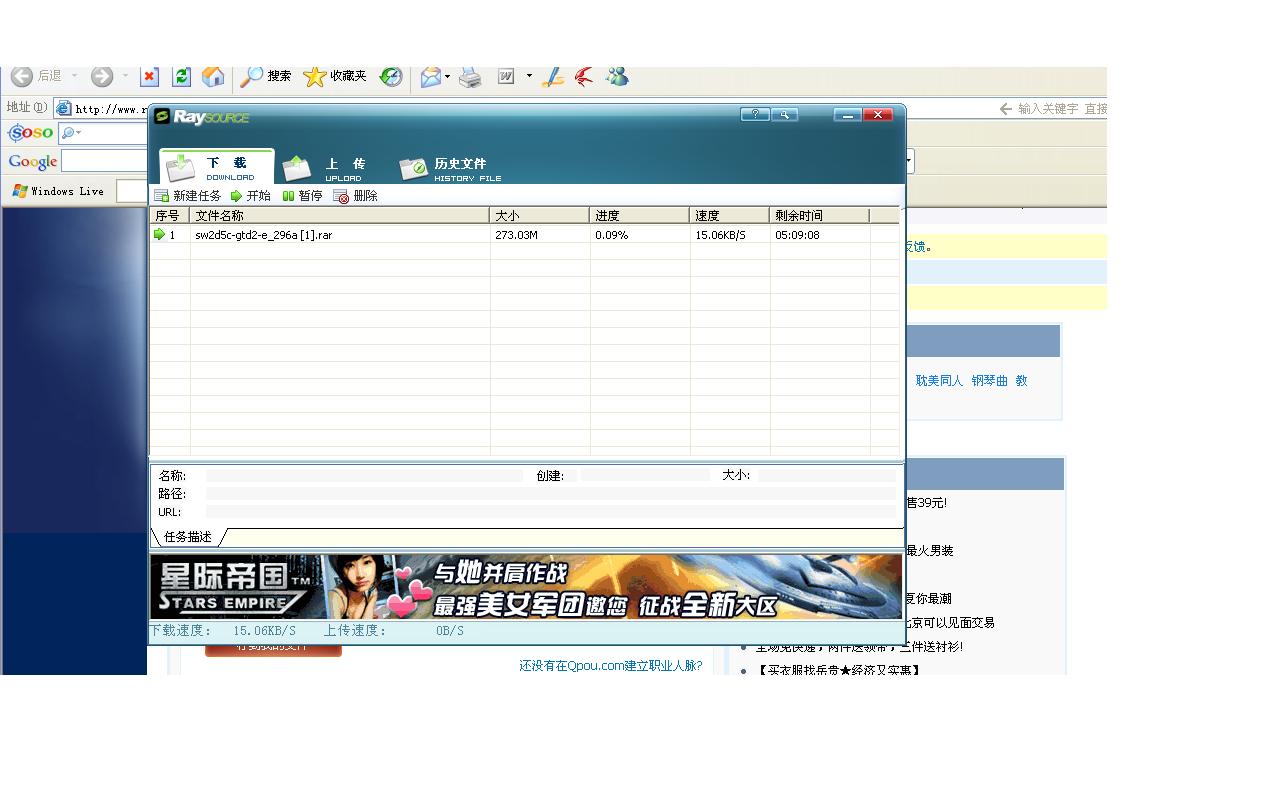Stop page loading with red X icon
This screenshot has height=800, width=1280.
click(x=149, y=77)
